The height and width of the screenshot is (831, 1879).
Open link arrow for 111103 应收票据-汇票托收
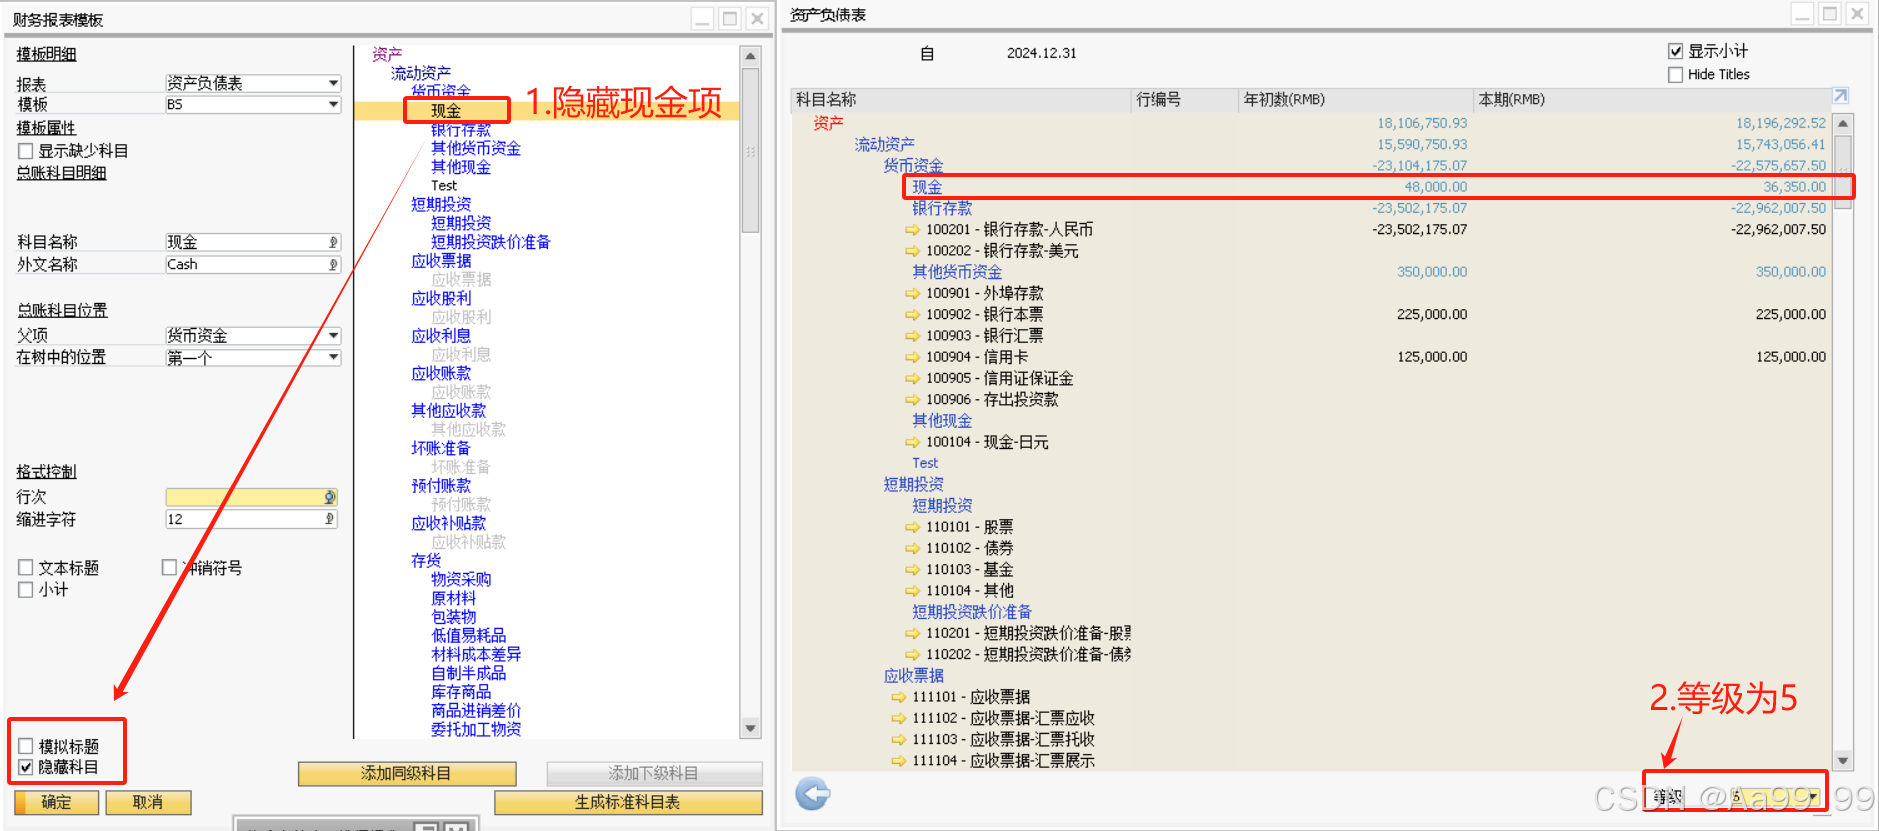coord(898,739)
